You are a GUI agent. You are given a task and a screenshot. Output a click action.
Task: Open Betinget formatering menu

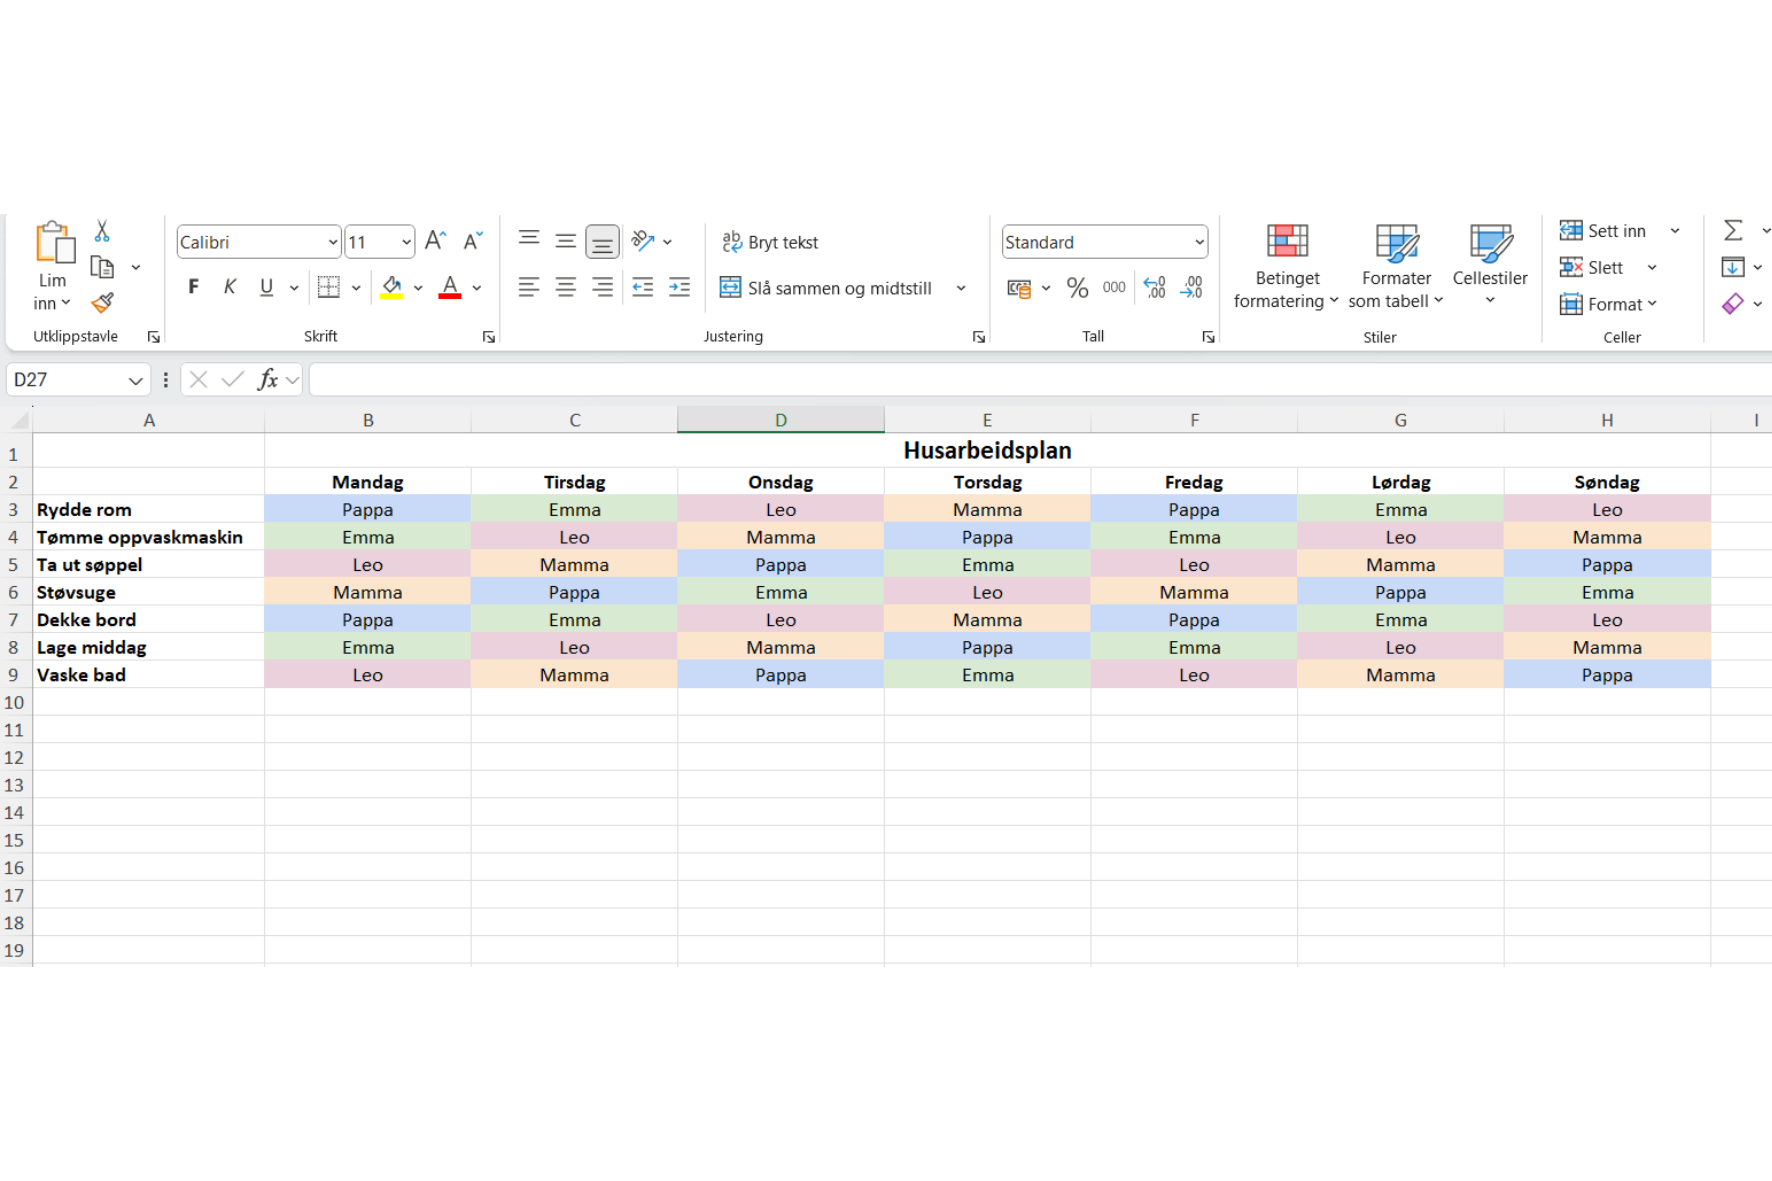(1286, 266)
